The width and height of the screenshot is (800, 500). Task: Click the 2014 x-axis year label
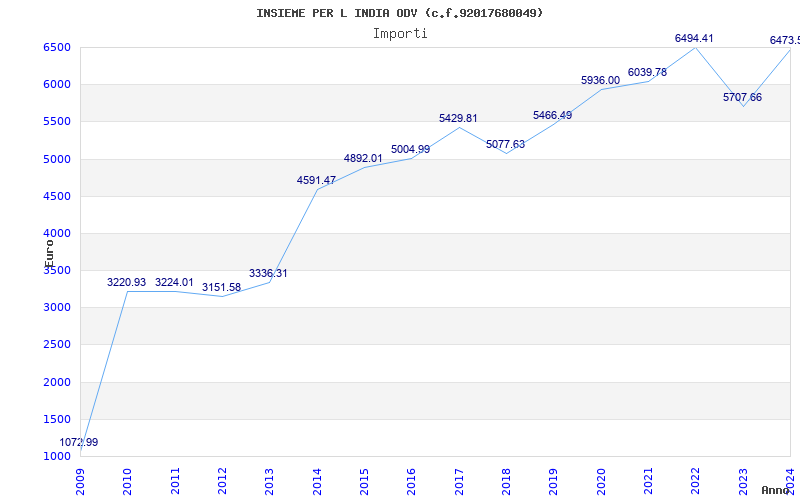point(317,482)
